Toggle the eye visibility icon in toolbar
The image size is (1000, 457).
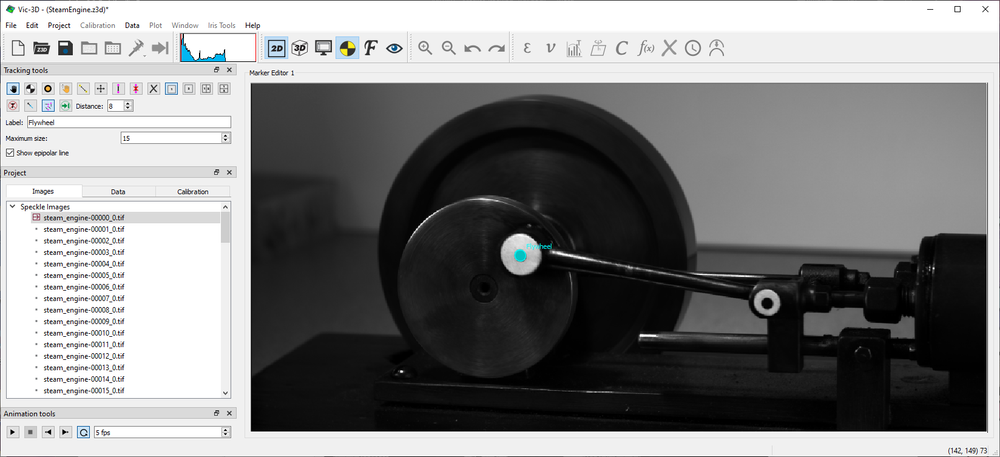pos(394,48)
